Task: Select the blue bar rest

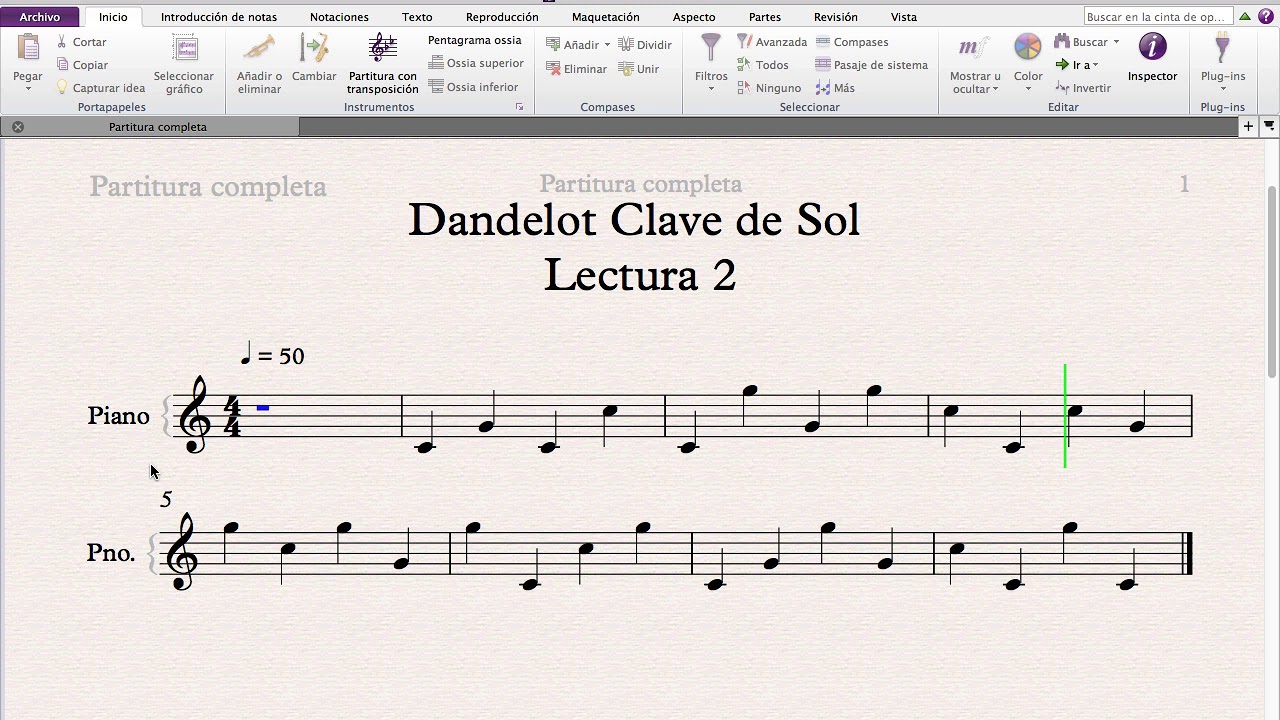Action: 263,408
